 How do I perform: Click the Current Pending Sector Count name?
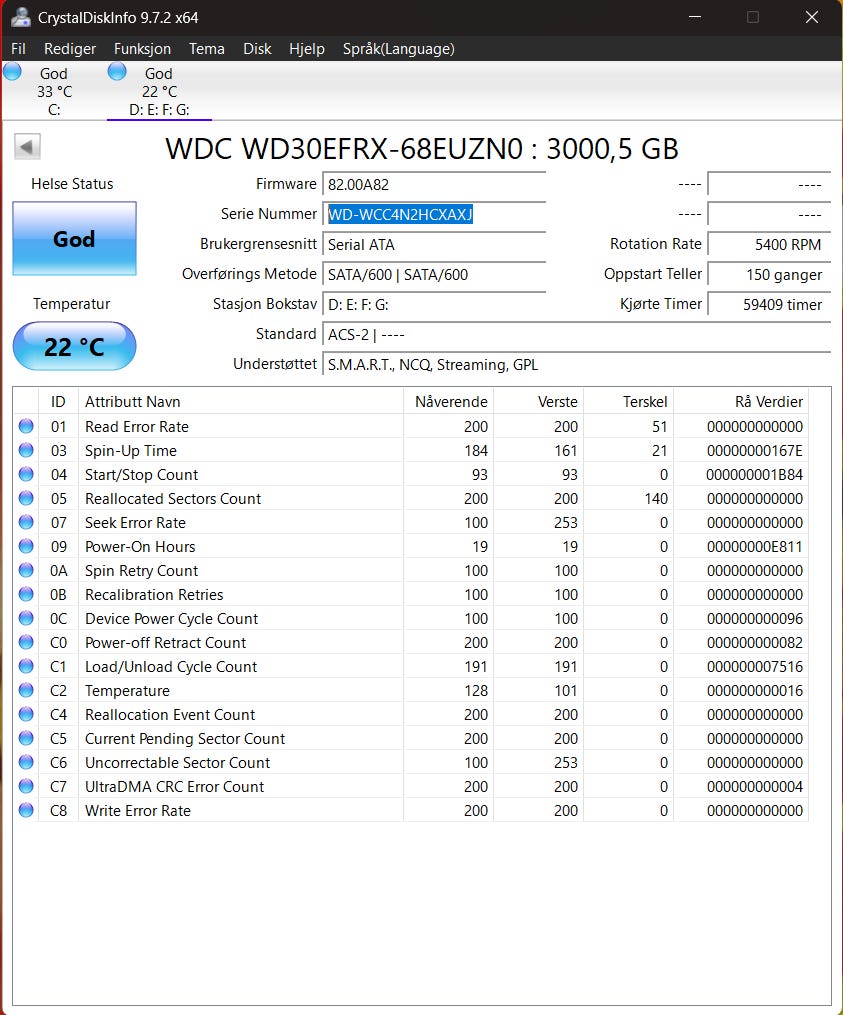click(185, 739)
